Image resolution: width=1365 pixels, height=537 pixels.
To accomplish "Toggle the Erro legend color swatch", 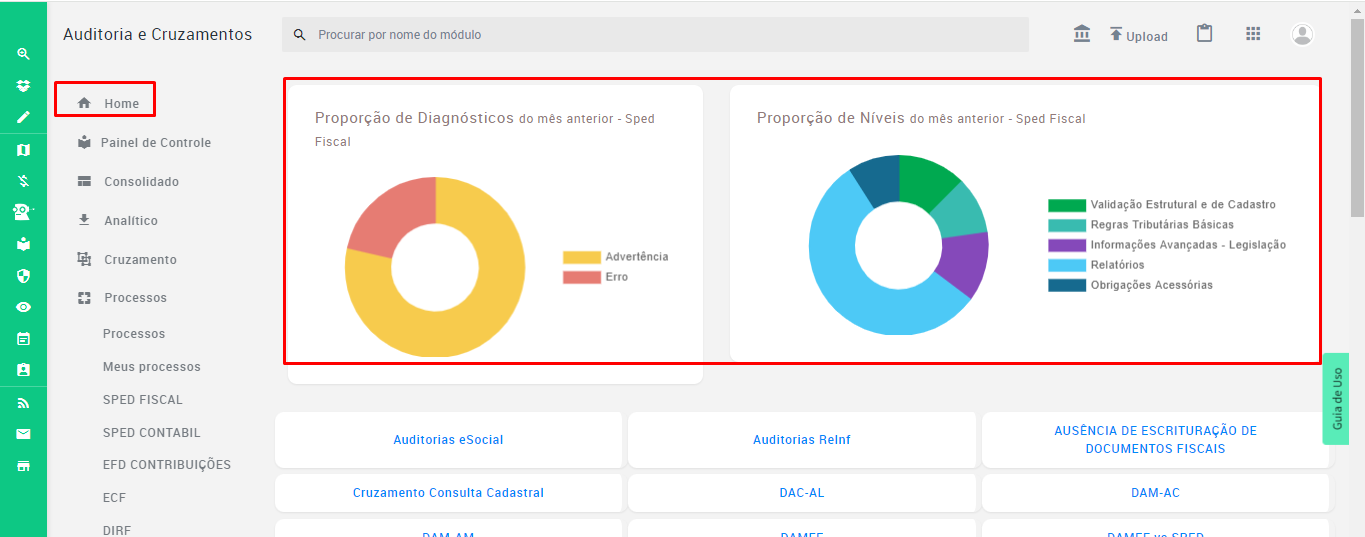I will (582, 277).
